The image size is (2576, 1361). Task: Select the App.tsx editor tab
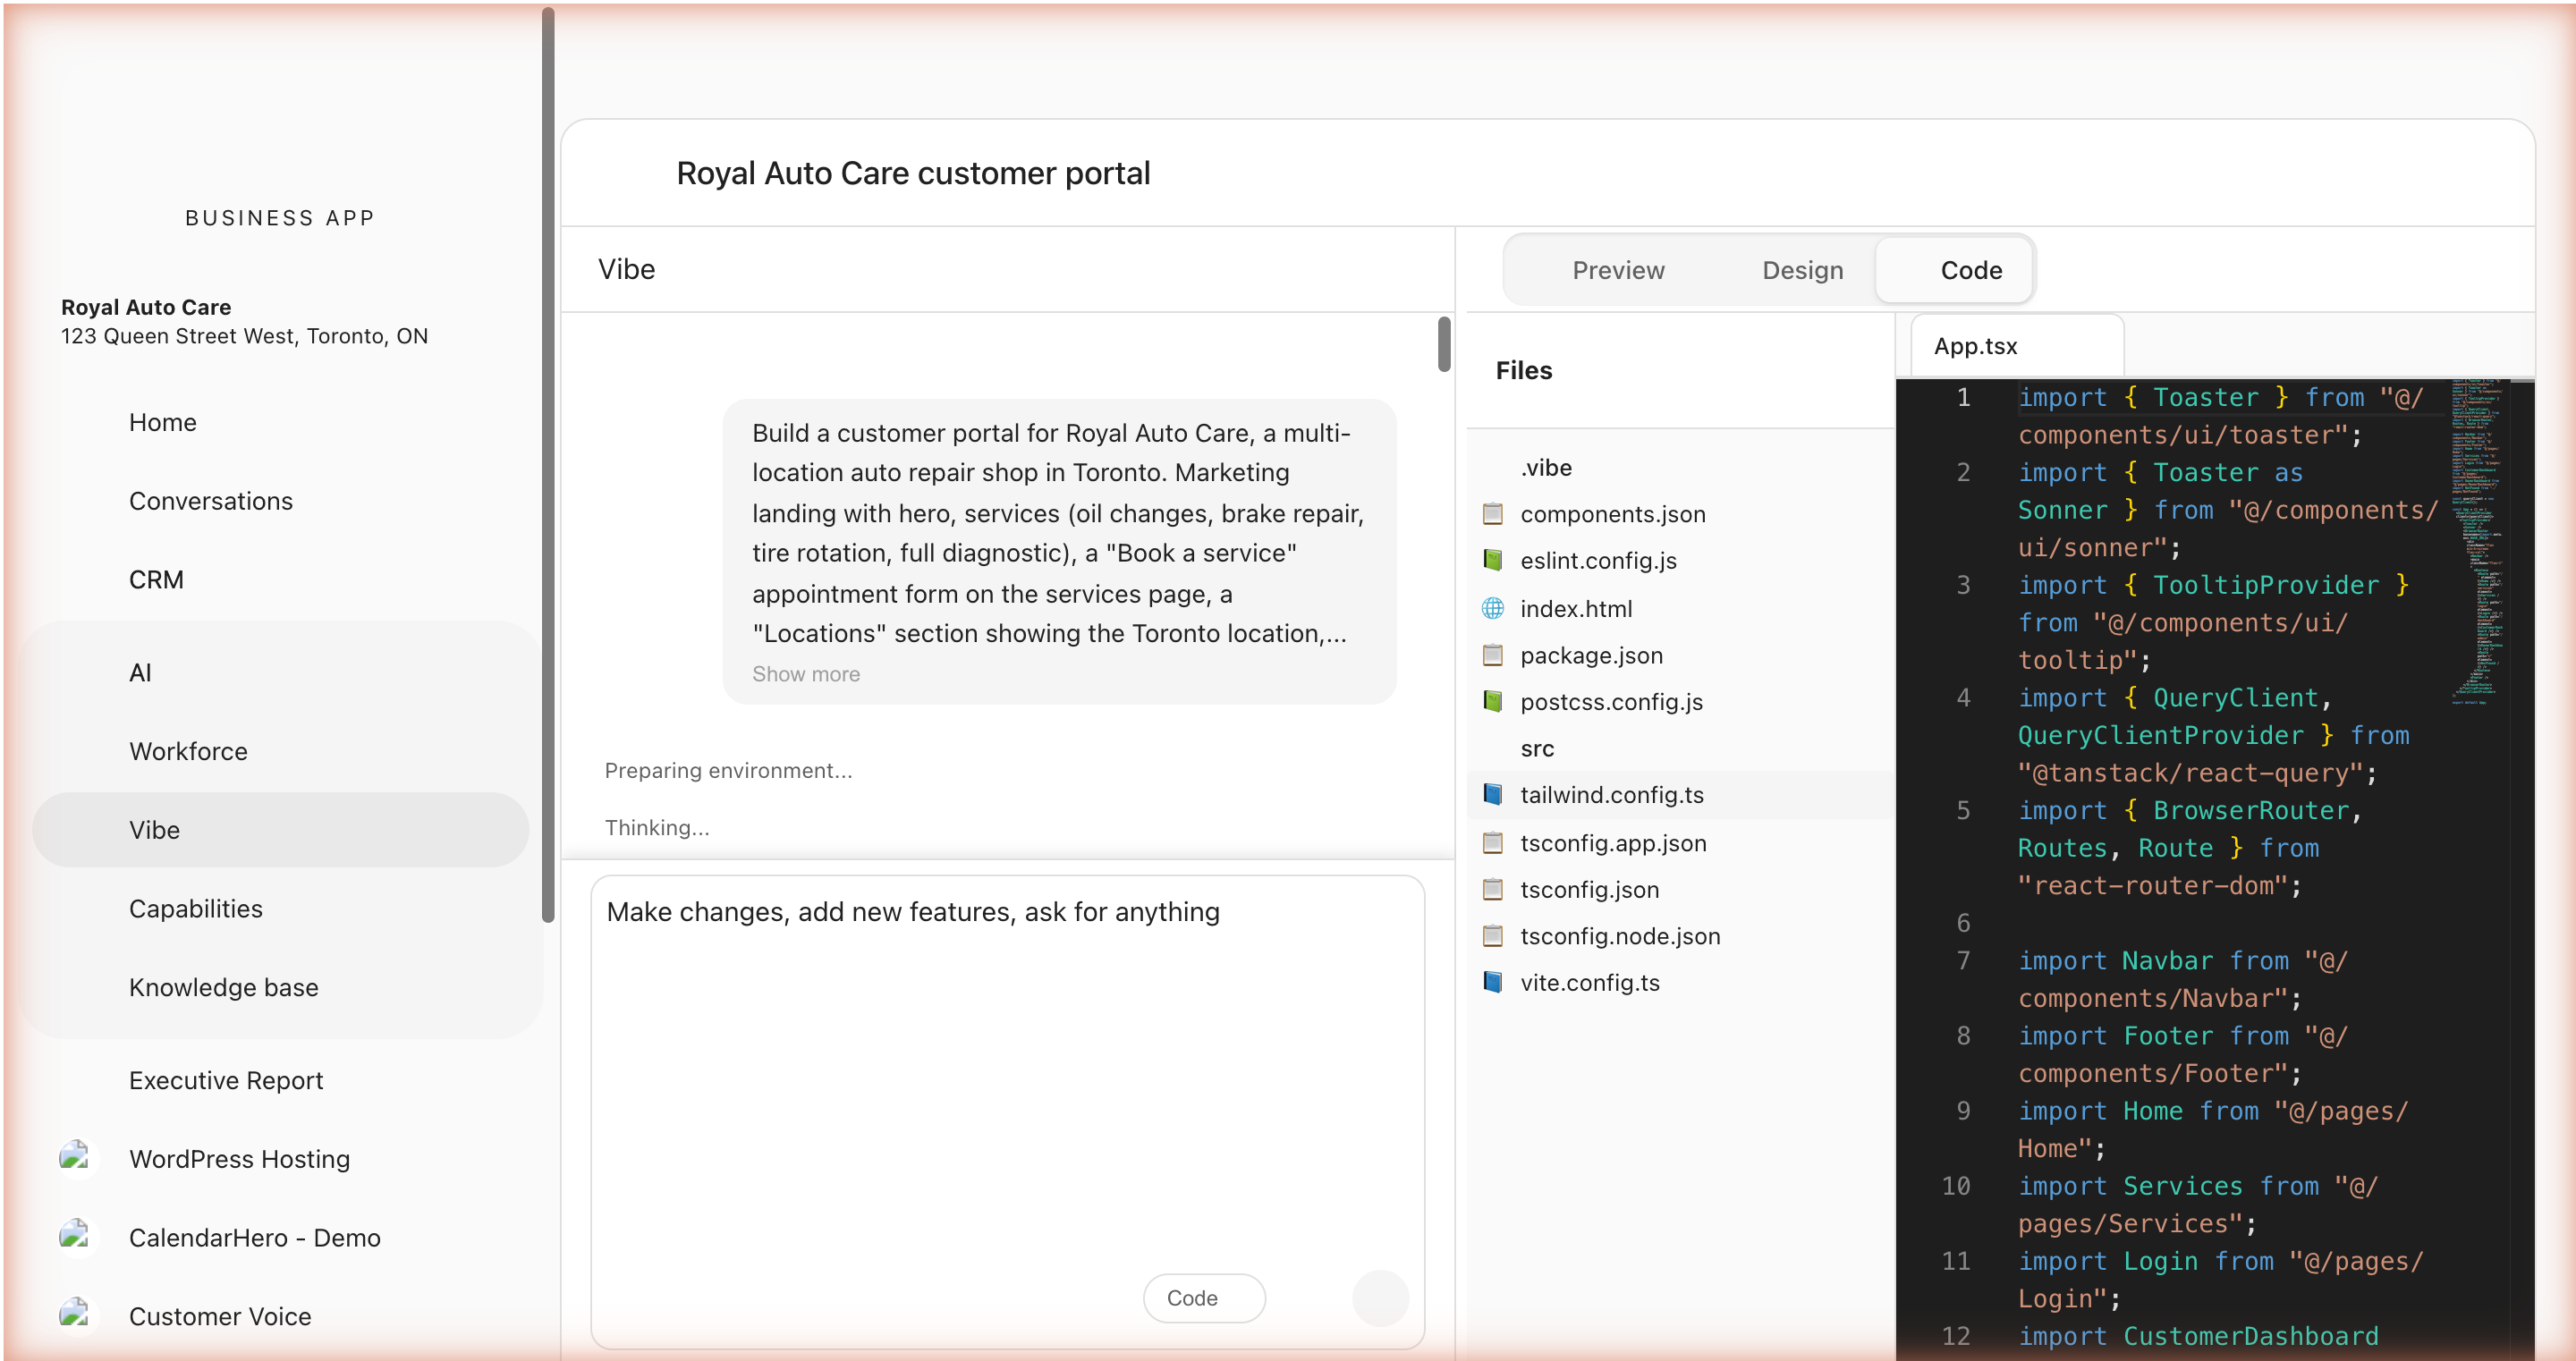click(1974, 346)
